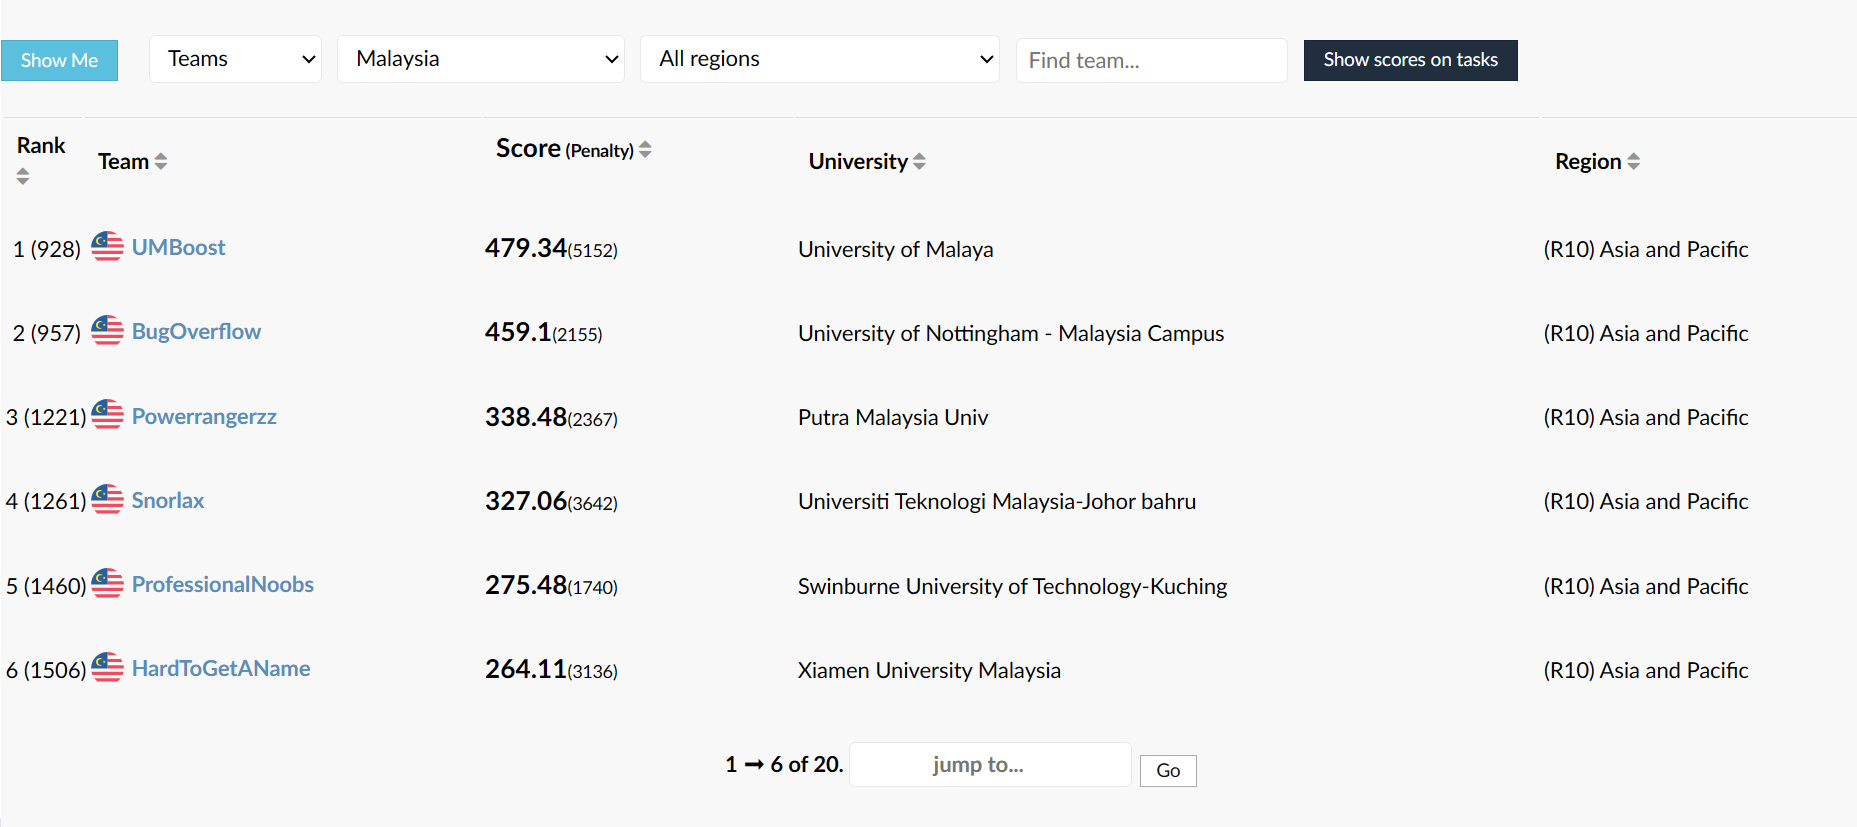Open the HardToGetAName team link
This screenshot has width=1857, height=827.
tap(221, 668)
